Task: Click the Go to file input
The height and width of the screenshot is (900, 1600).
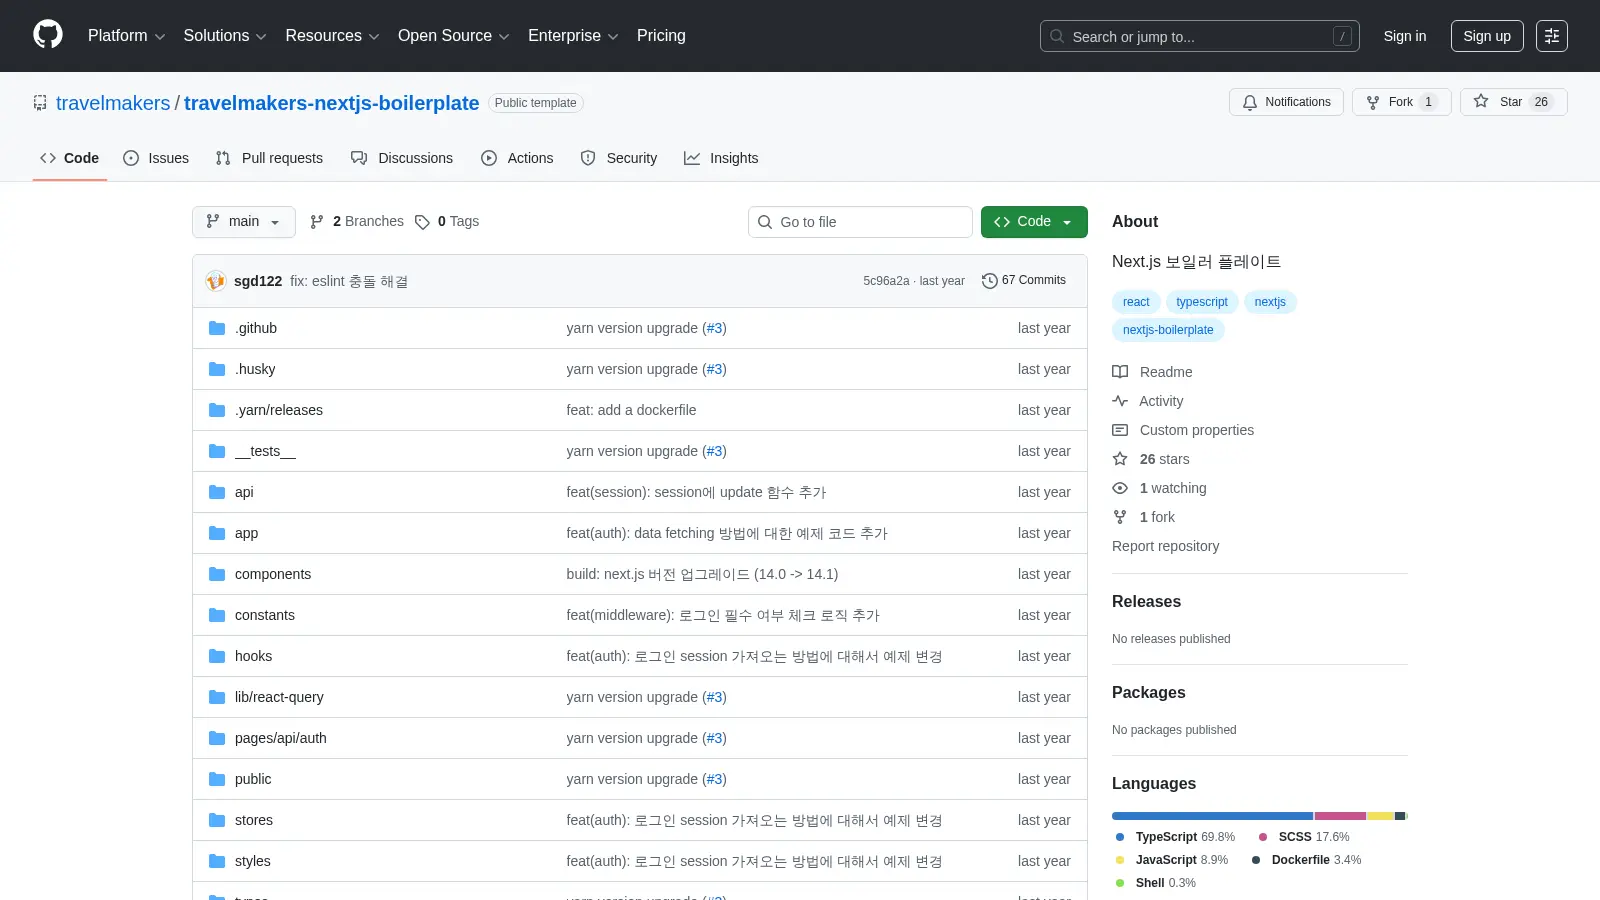Action: [x=860, y=222]
